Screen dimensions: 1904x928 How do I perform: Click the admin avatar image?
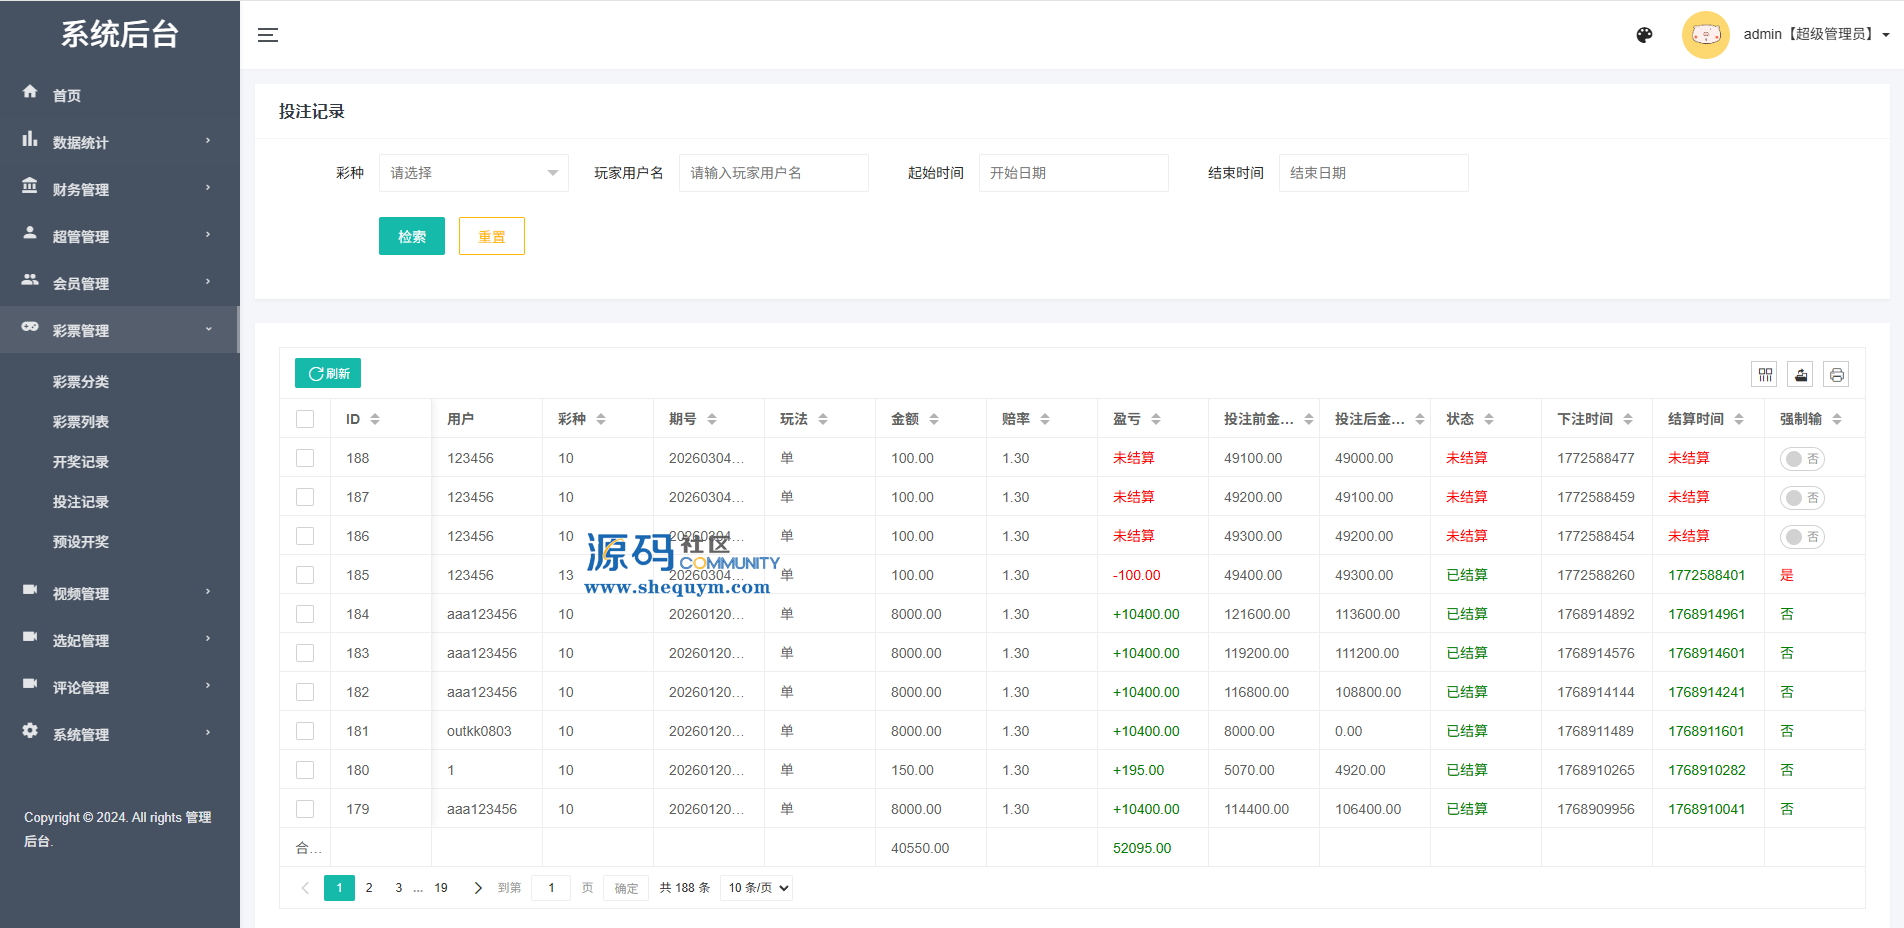click(x=1705, y=35)
